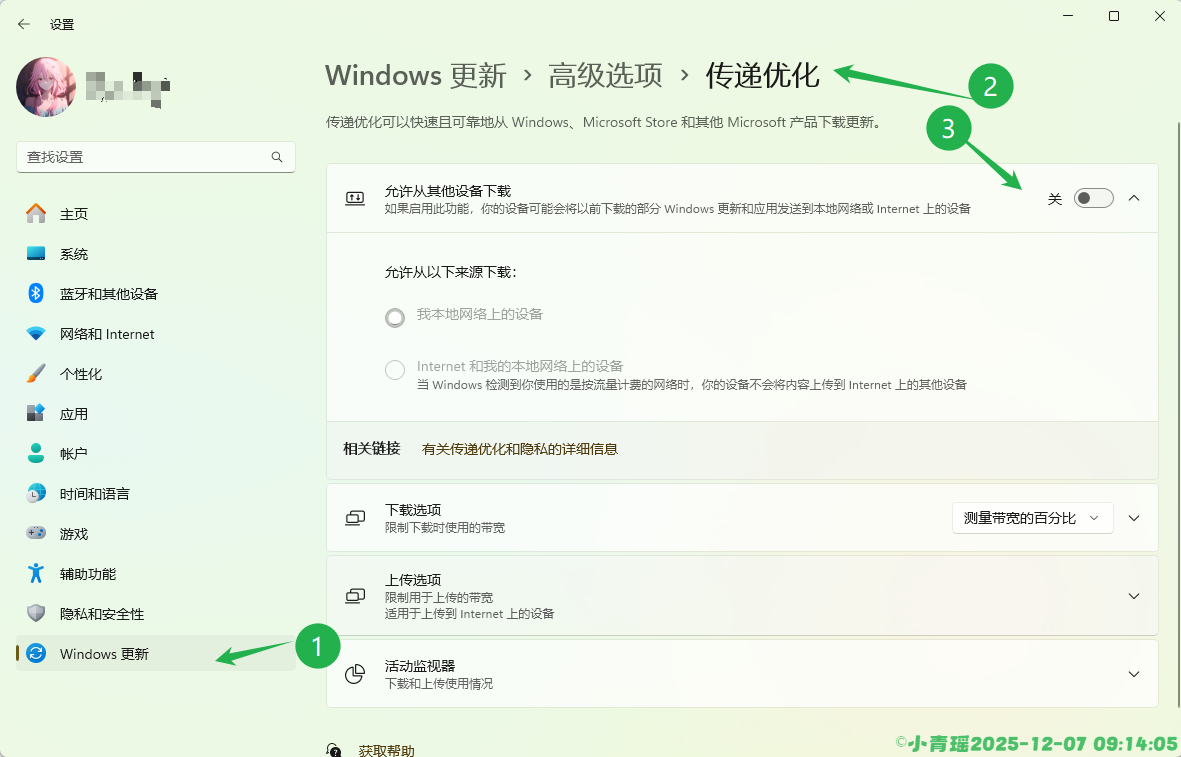Collapse the 允许从其他设备下载 section chevron

[x=1133, y=198]
